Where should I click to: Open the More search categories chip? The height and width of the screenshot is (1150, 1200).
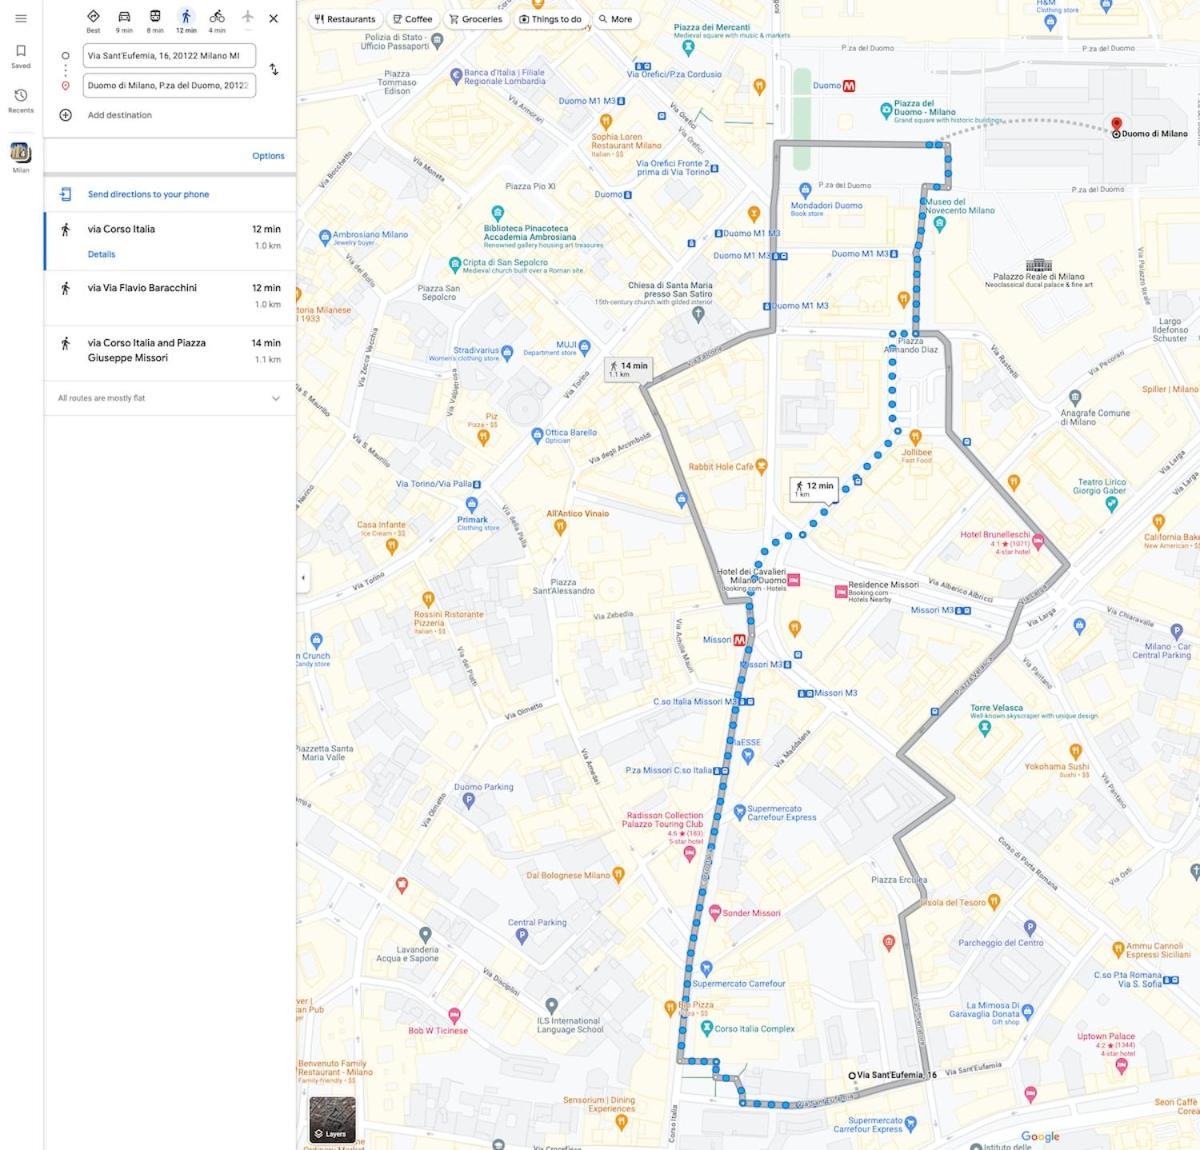click(615, 19)
